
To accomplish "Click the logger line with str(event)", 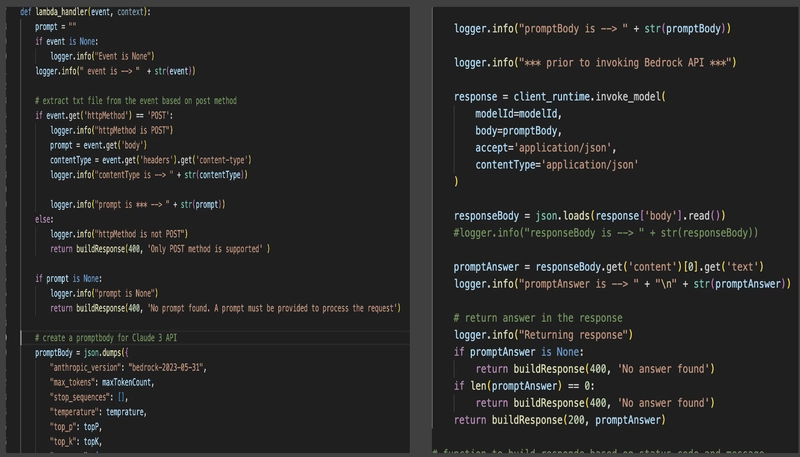I will tap(115, 71).
